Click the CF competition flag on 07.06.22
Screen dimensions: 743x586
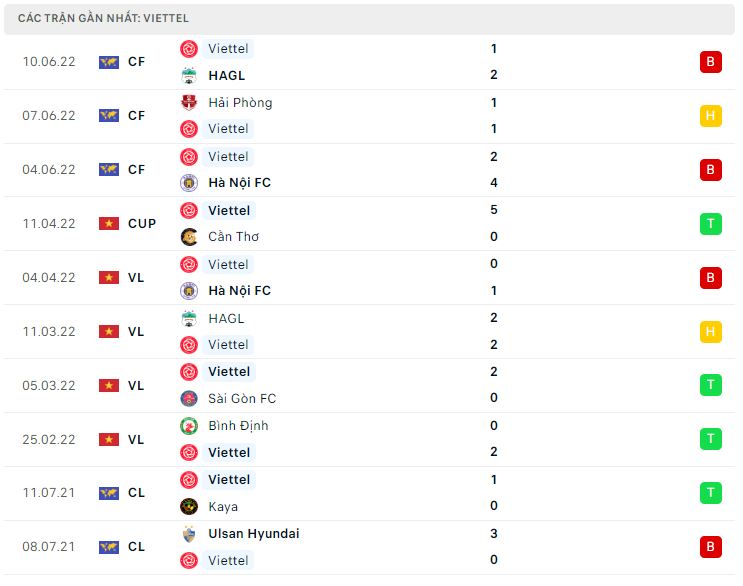coord(109,116)
